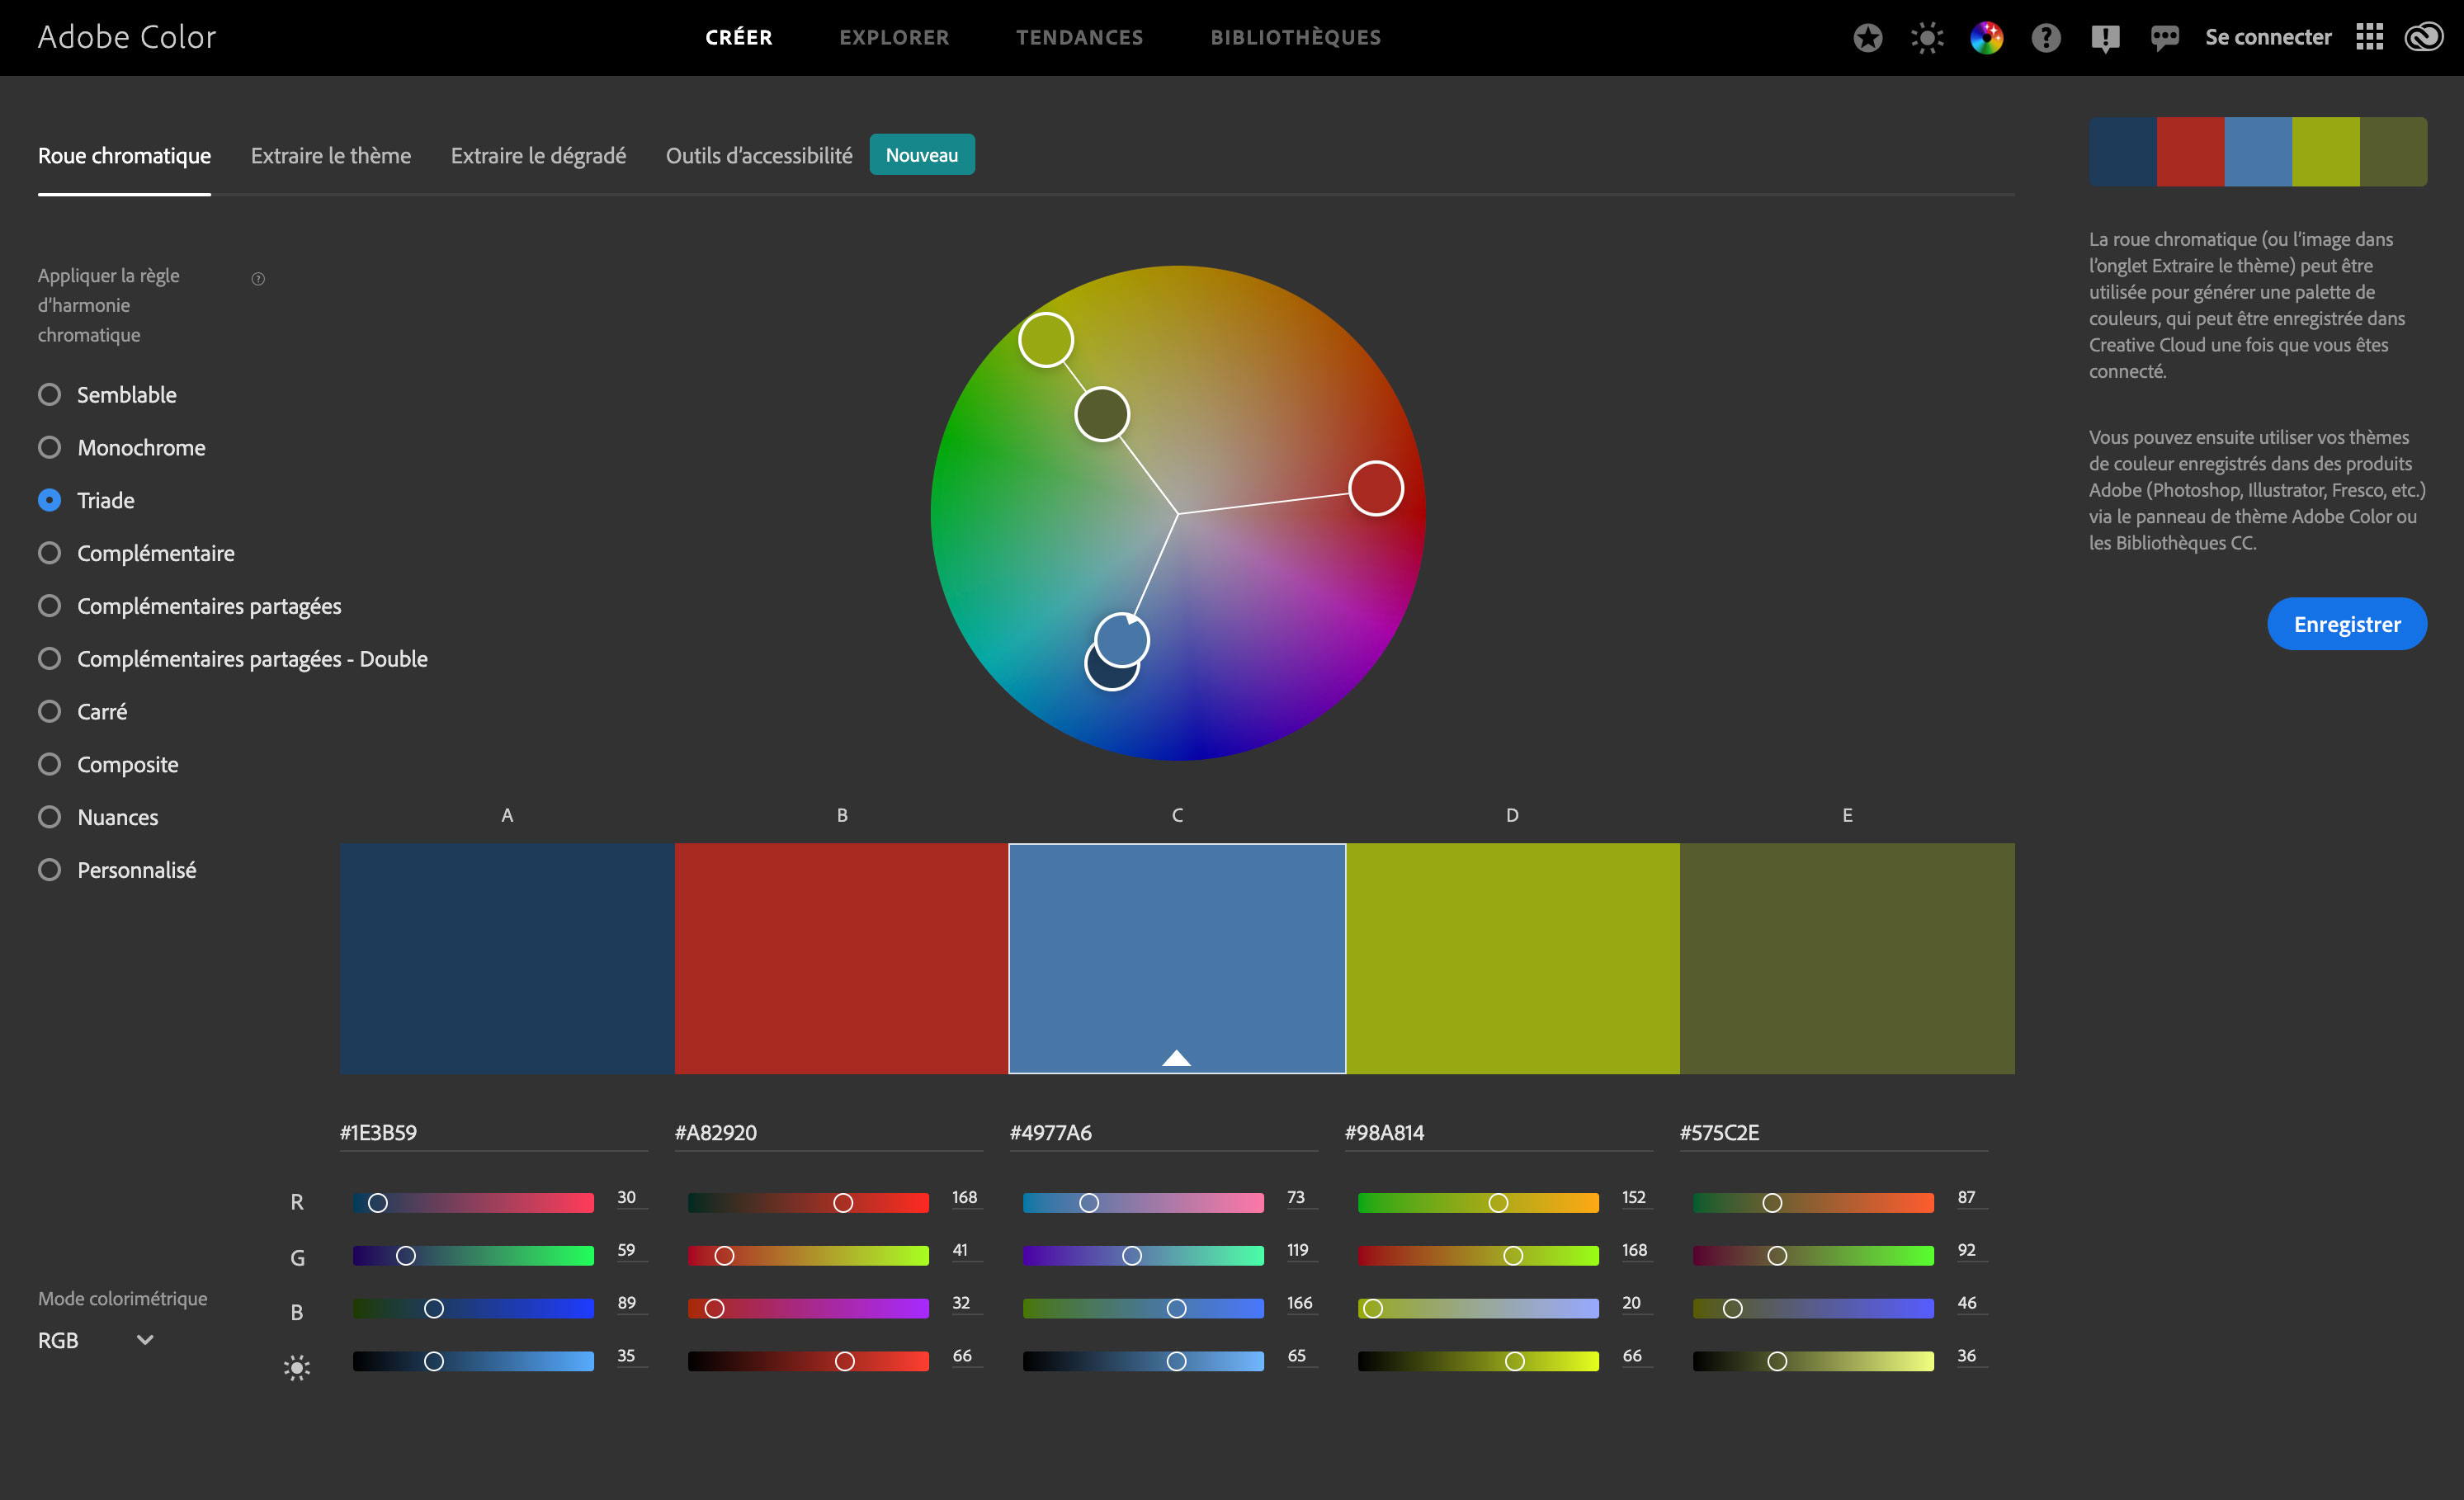The height and width of the screenshot is (1500, 2464).
Task: Switch to the Extraire le thème tab
Action: [x=331, y=155]
